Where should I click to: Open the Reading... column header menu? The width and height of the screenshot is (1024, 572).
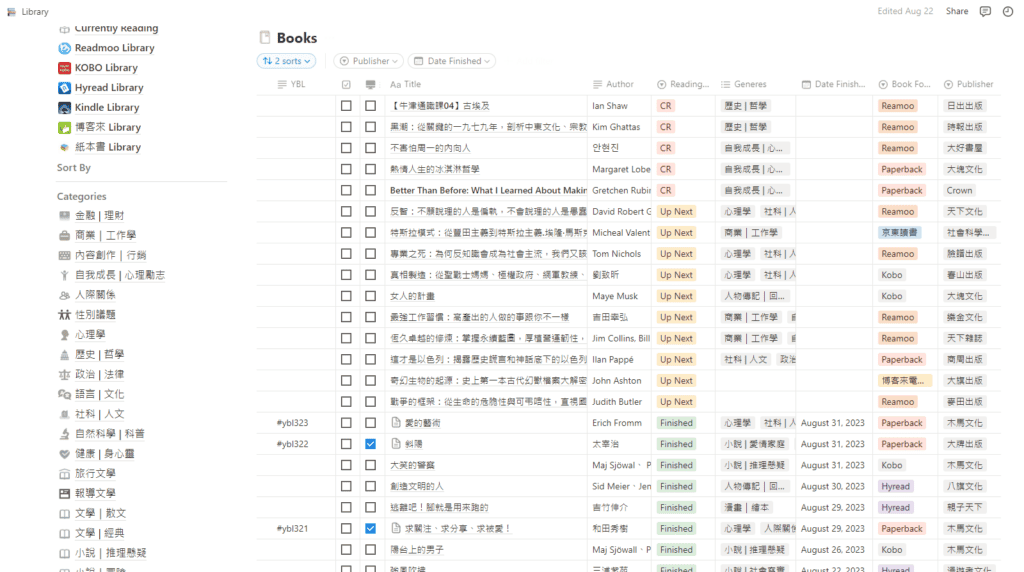[x=683, y=84]
